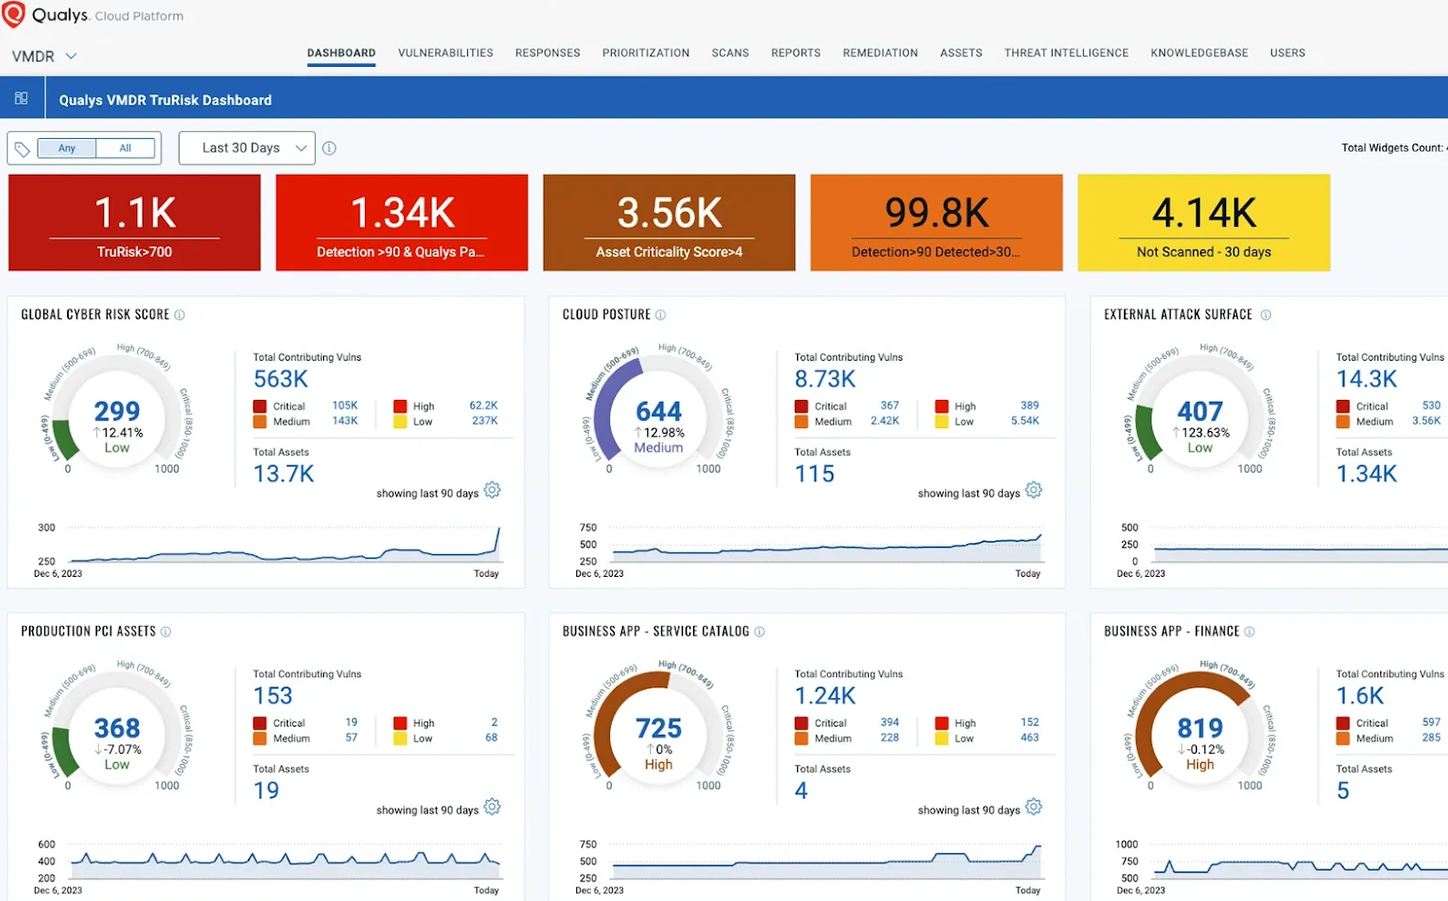Click the 1.1K TruRisk>700 tile
Image resolution: width=1448 pixels, height=901 pixels.
(134, 223)
